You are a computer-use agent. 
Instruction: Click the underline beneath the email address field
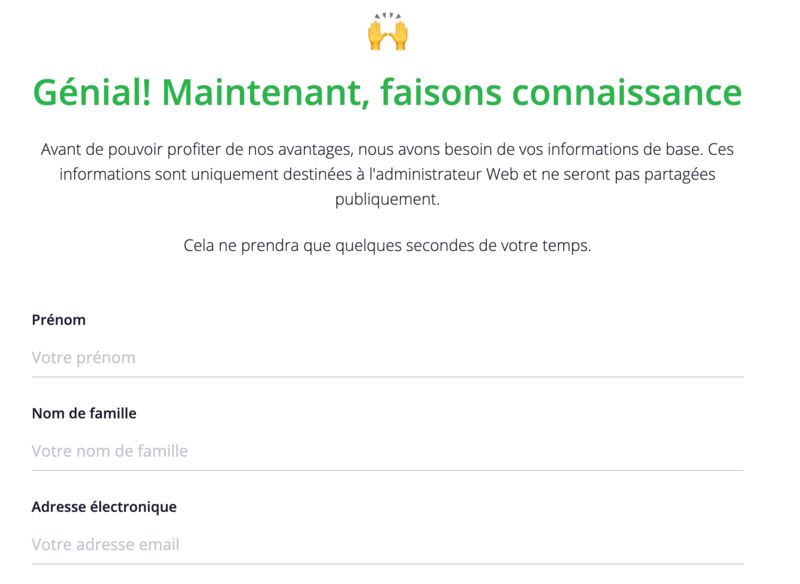point(387,564)
